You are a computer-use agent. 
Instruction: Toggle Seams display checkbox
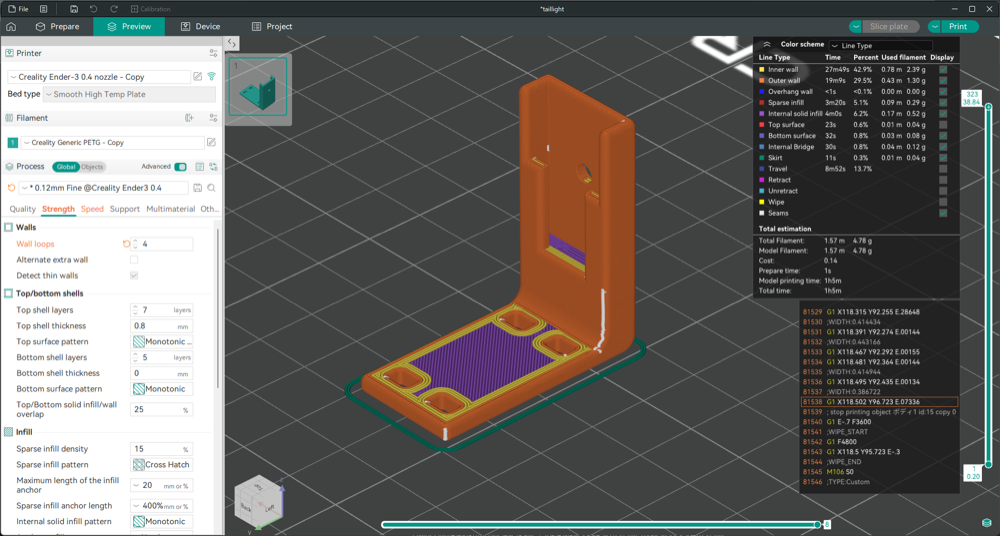pos(943,213)
